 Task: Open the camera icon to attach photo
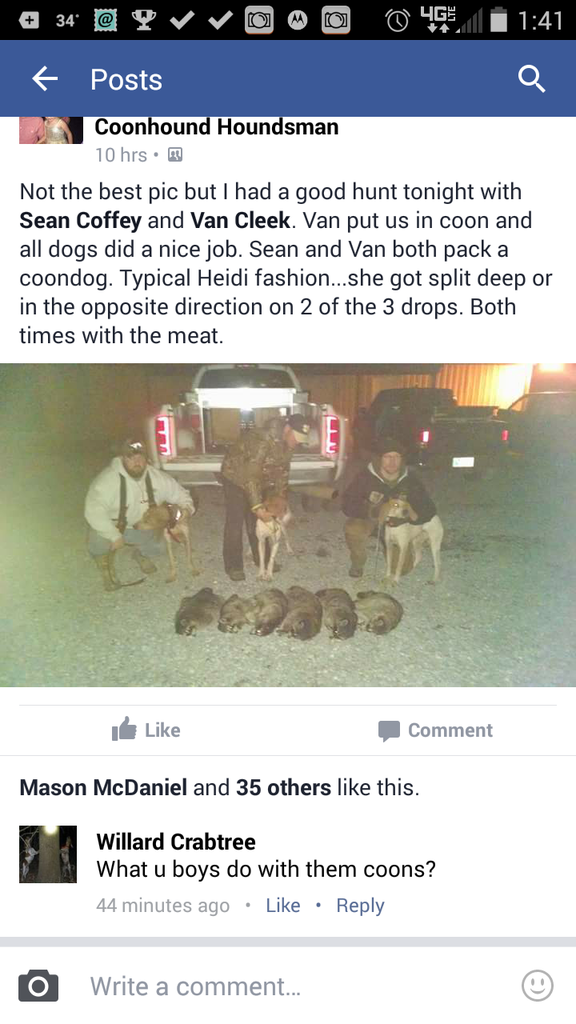[39, 985]
